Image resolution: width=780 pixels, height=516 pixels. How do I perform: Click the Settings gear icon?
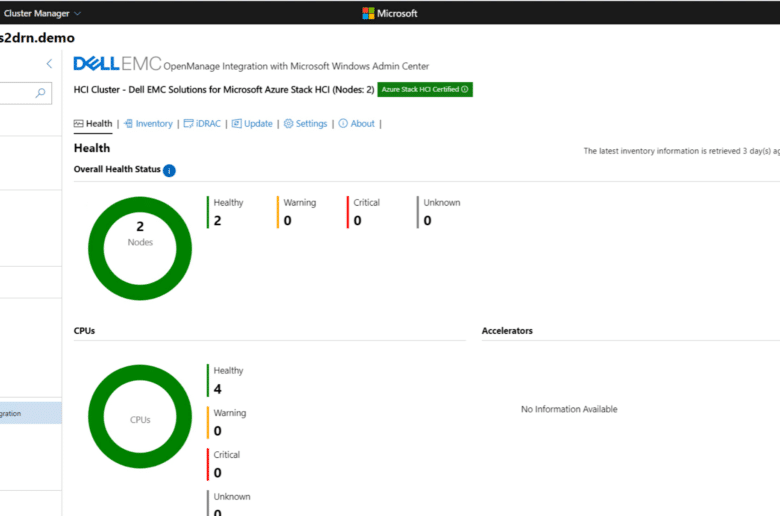tap(289, 124)
